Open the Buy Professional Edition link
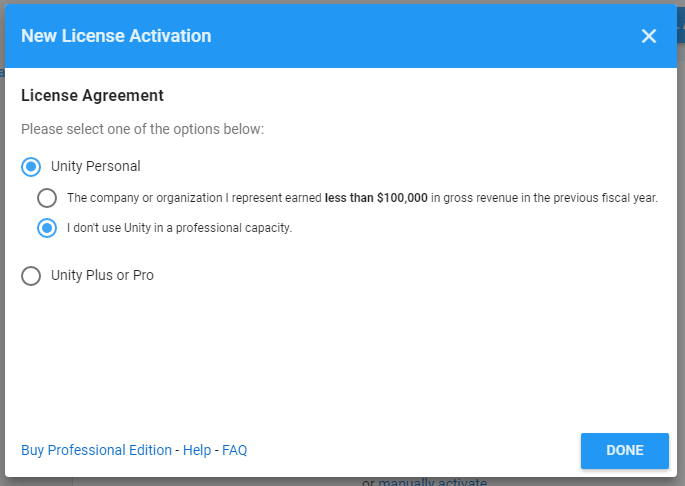Viewport: 685px width, 486px height. coord(96,450)
